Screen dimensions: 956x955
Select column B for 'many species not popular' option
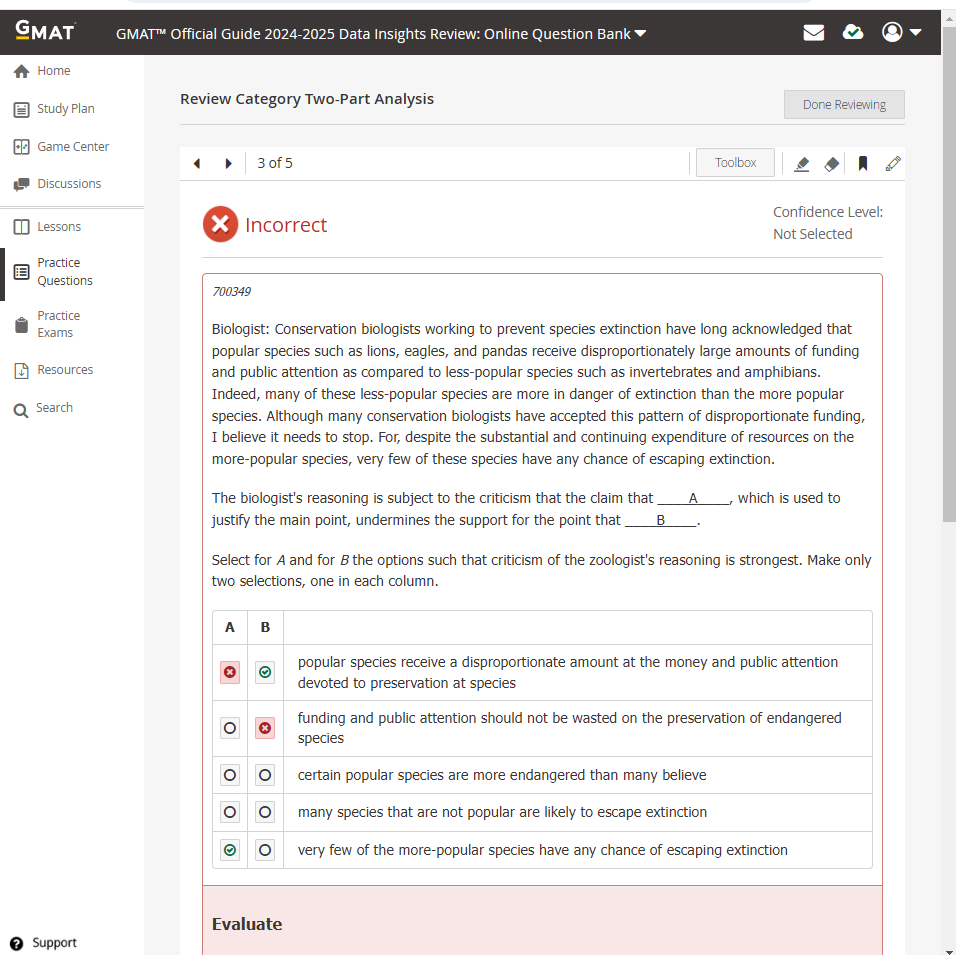coord(265,813)
